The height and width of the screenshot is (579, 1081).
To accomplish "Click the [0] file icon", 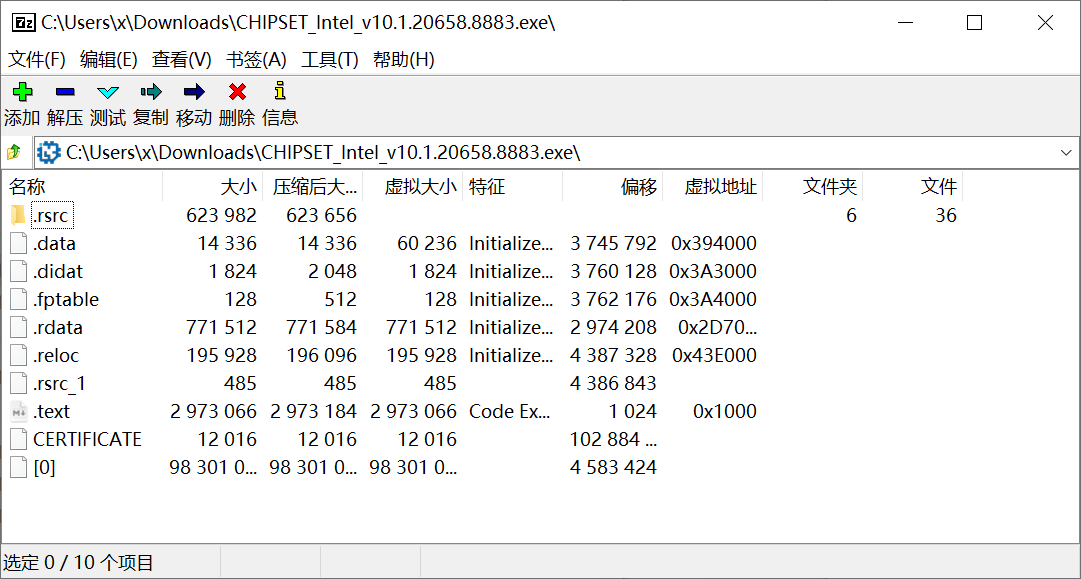I will point(19,467).
